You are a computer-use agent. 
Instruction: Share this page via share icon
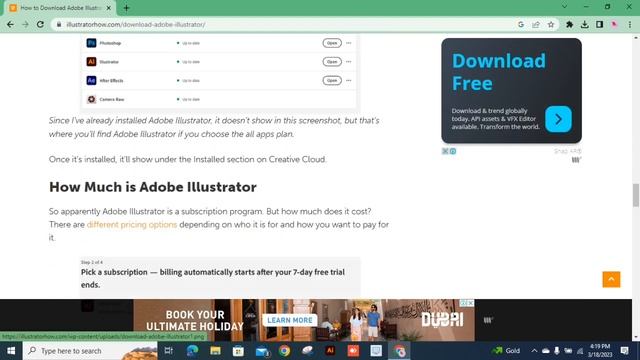(536, 24)
